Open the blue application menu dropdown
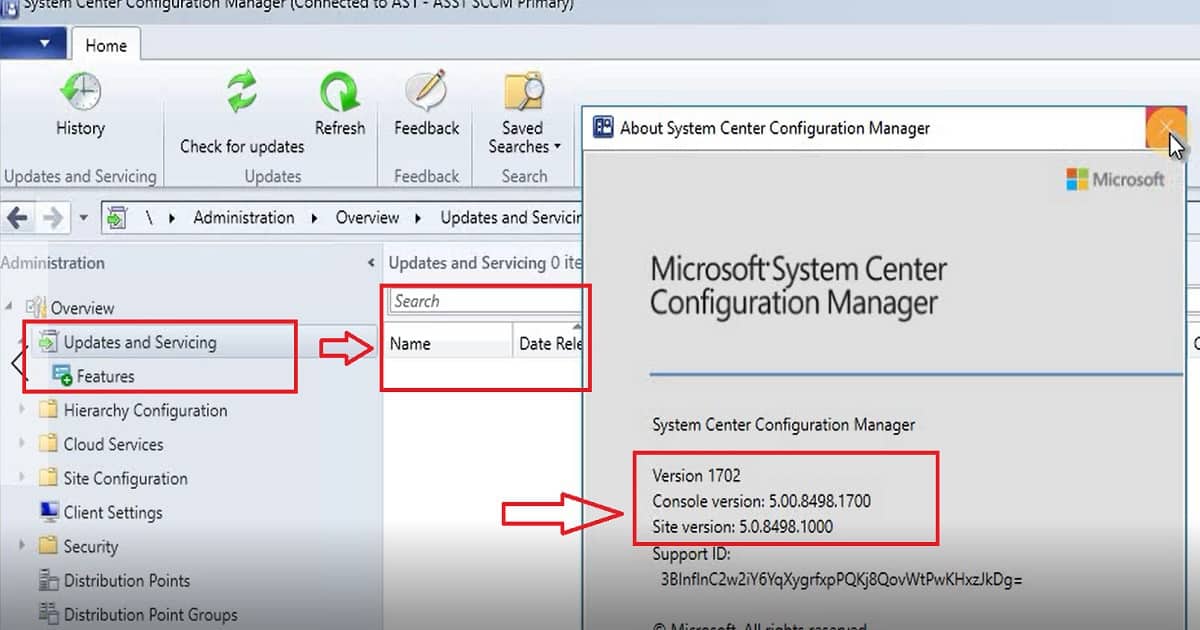Viewport: 1200px width, 630px height. point(33,44)
